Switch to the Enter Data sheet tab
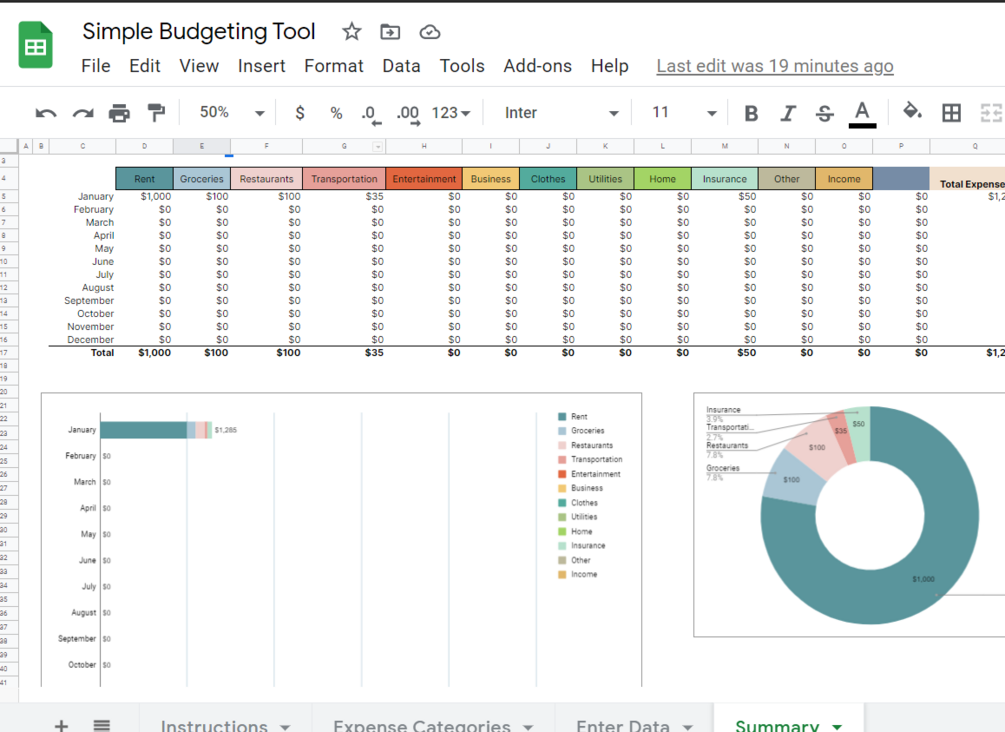1005x732 pixels. point(622,725)
